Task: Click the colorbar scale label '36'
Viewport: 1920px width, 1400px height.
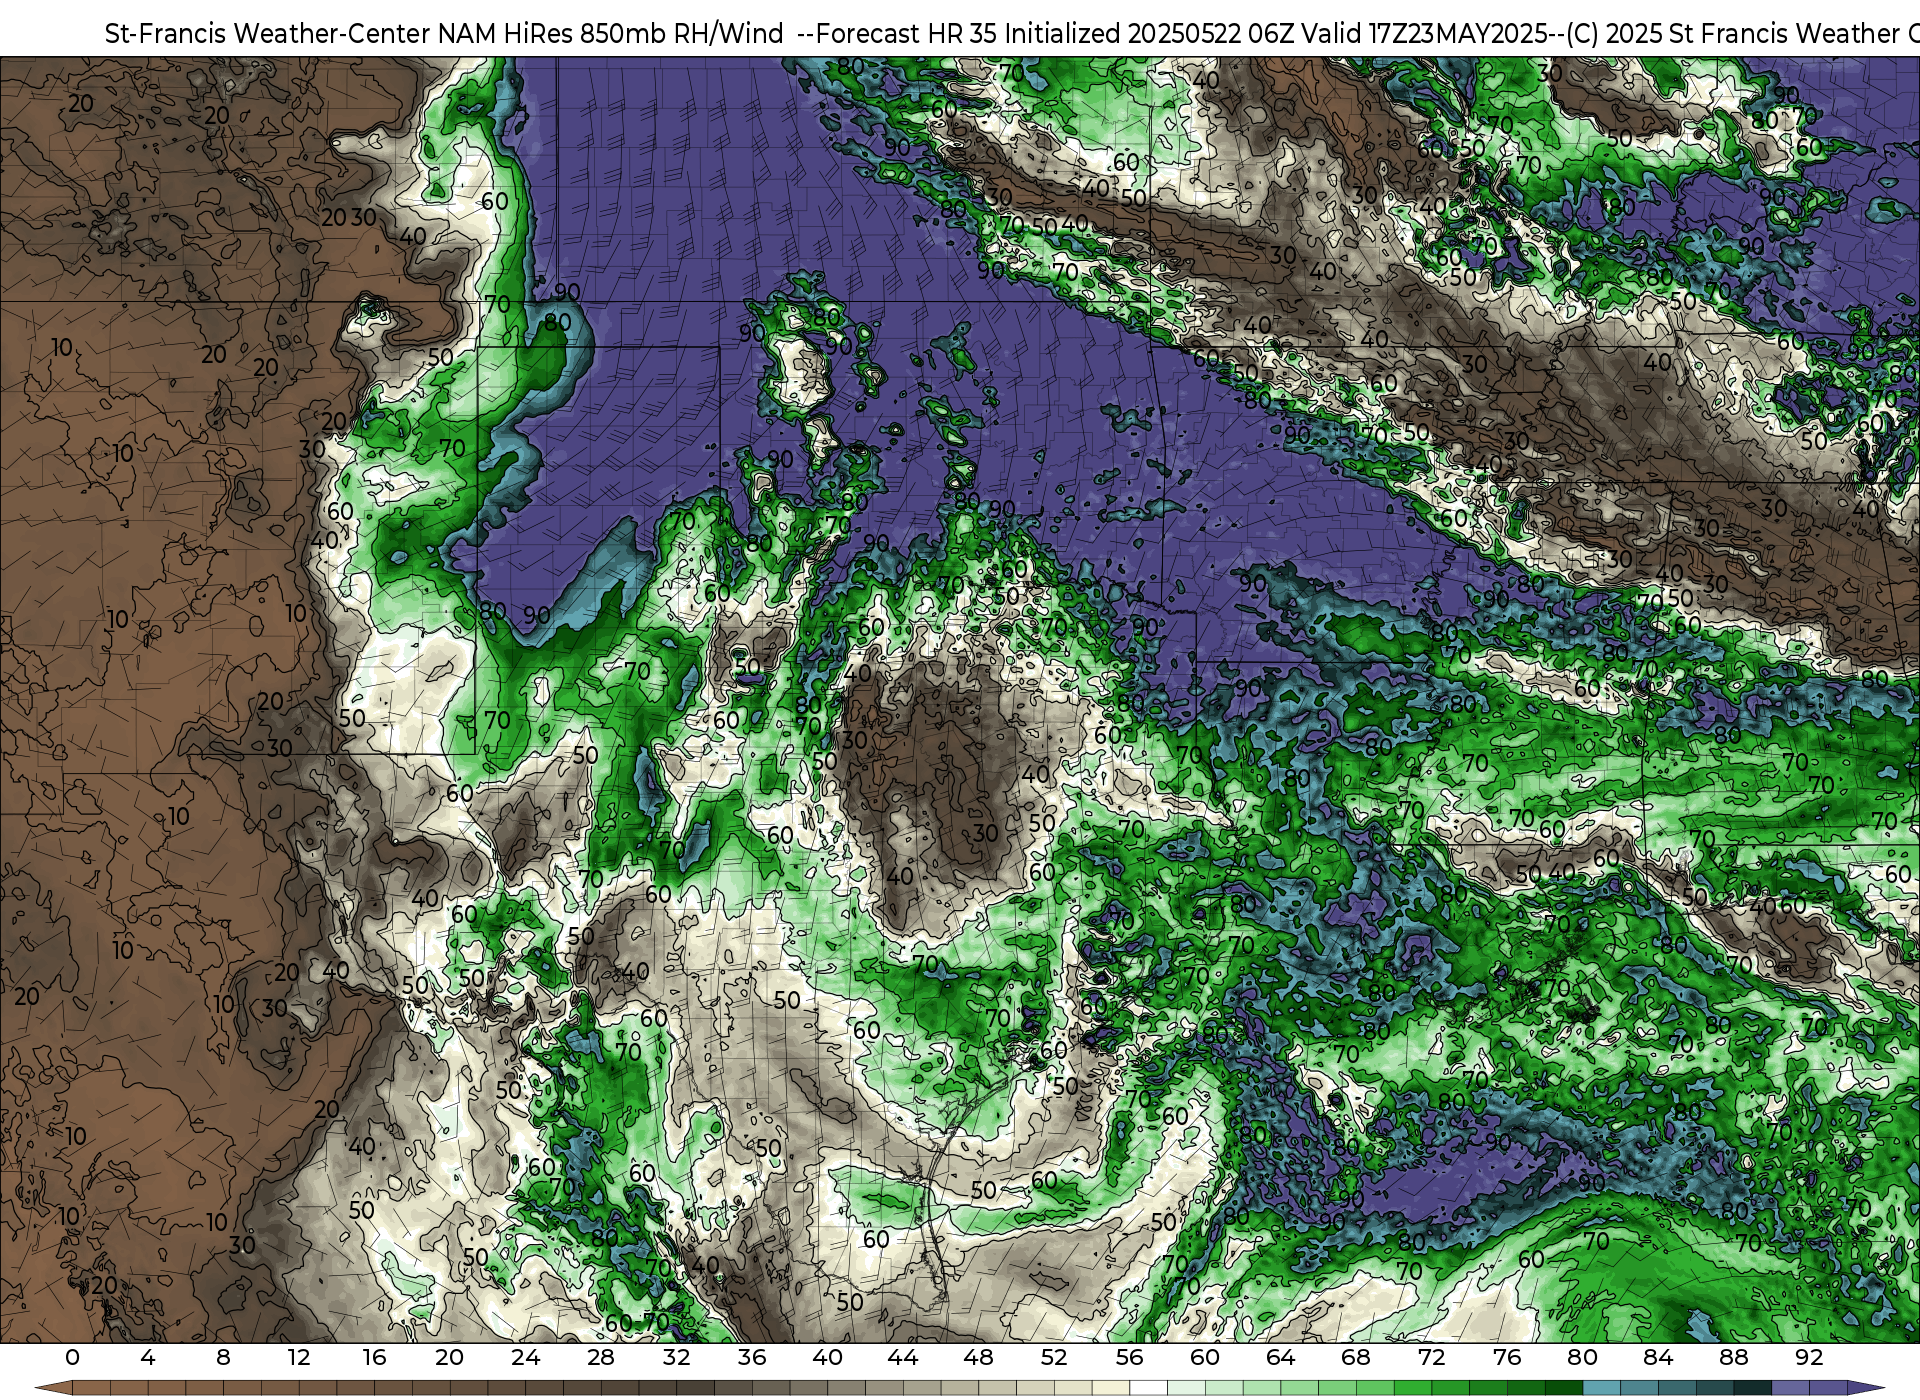Action: coord(751,1357)
